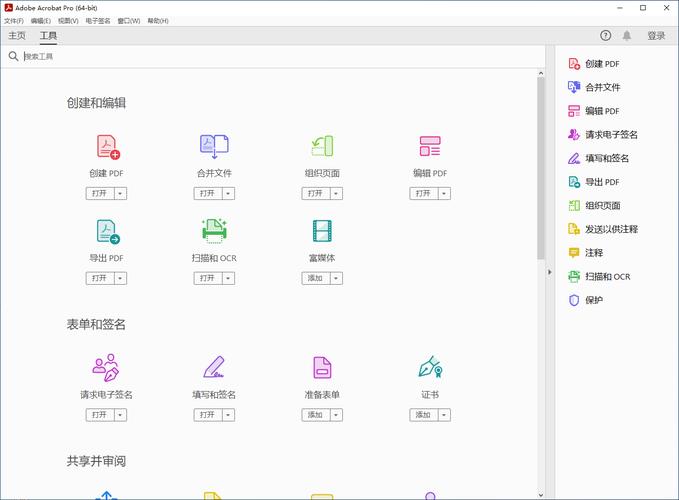The width and height of the screenshot is (679, 500).
Task: Click the 导出 PDF icon in the right sidebar
Action: pyautogui.click(x=574, y=182)
